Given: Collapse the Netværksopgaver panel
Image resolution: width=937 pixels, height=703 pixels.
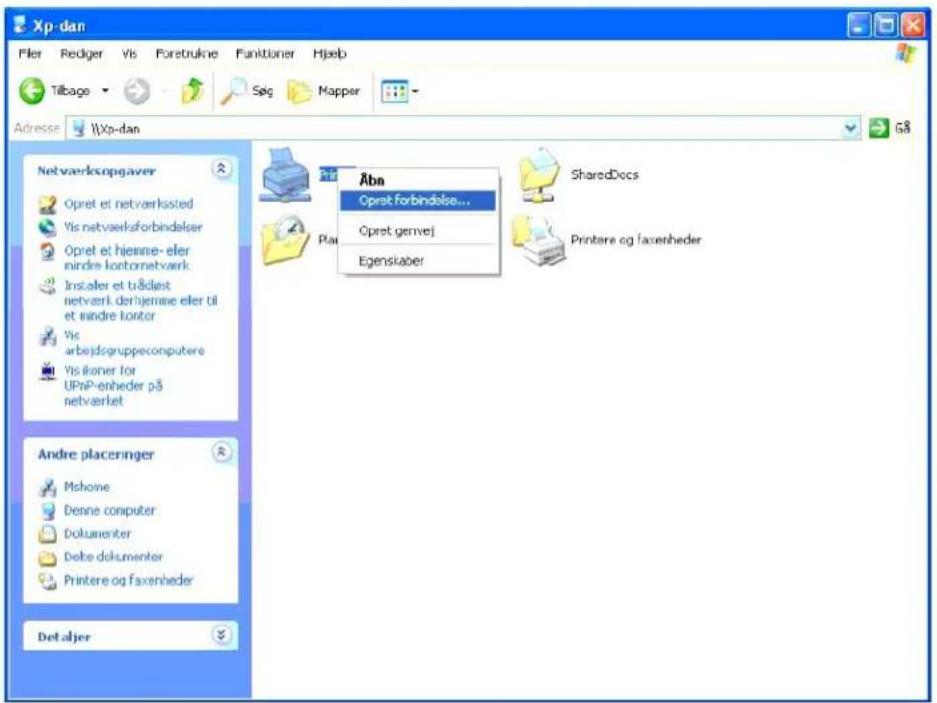Looking at the screenshot, I should click(221, 169).
